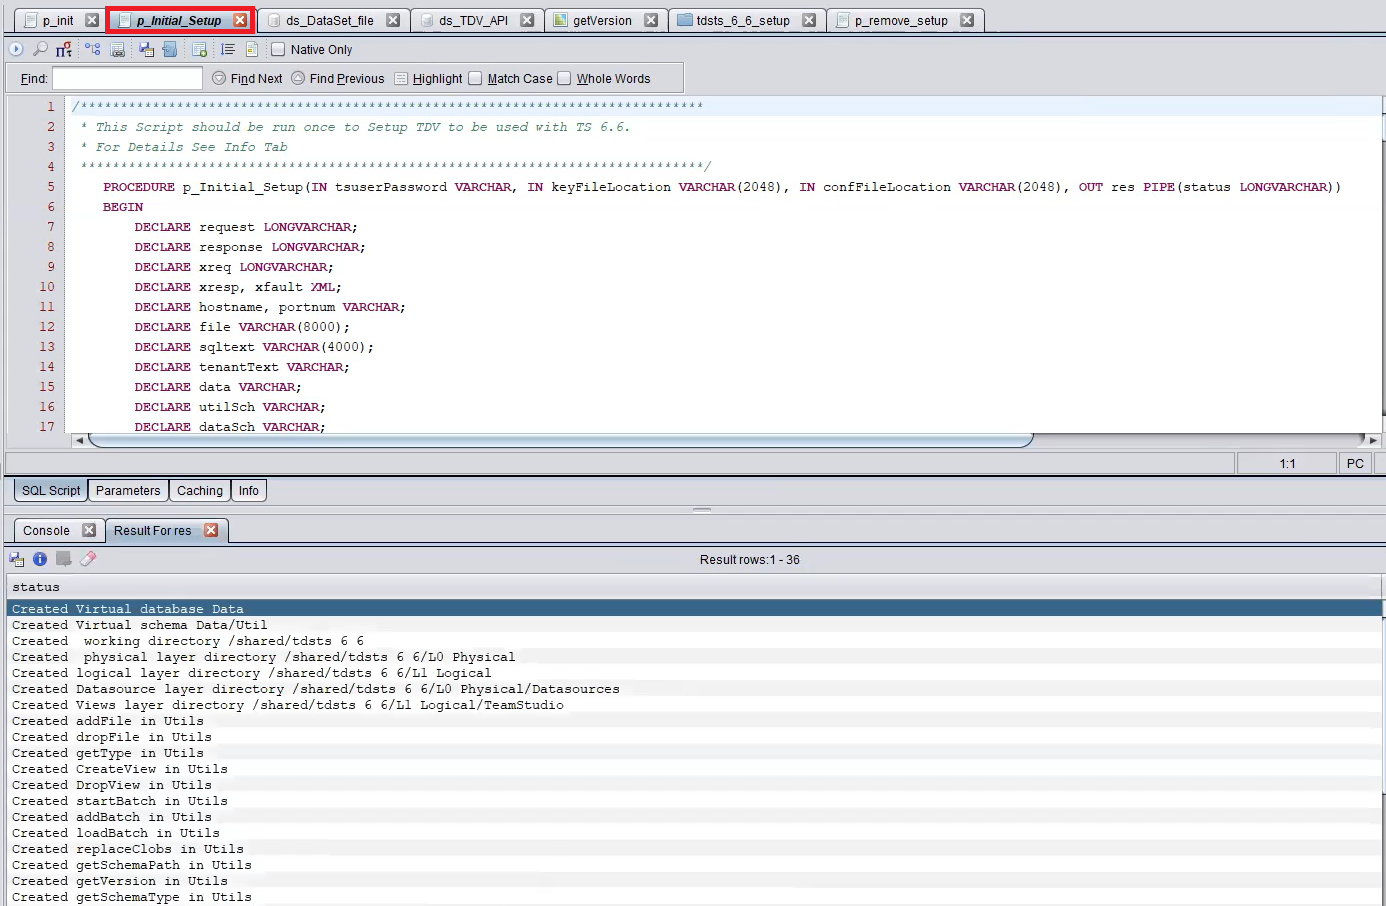Click the save results icon above the status list
Viewport: 1386px width, 906px height.
tap(17, 559)
